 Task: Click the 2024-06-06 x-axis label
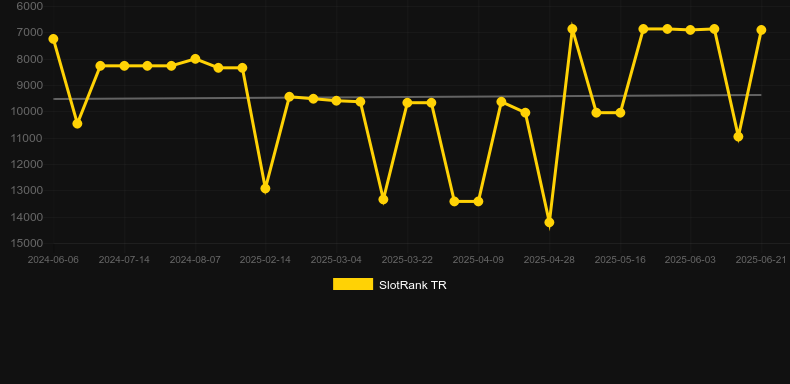[x=53, y=260]
